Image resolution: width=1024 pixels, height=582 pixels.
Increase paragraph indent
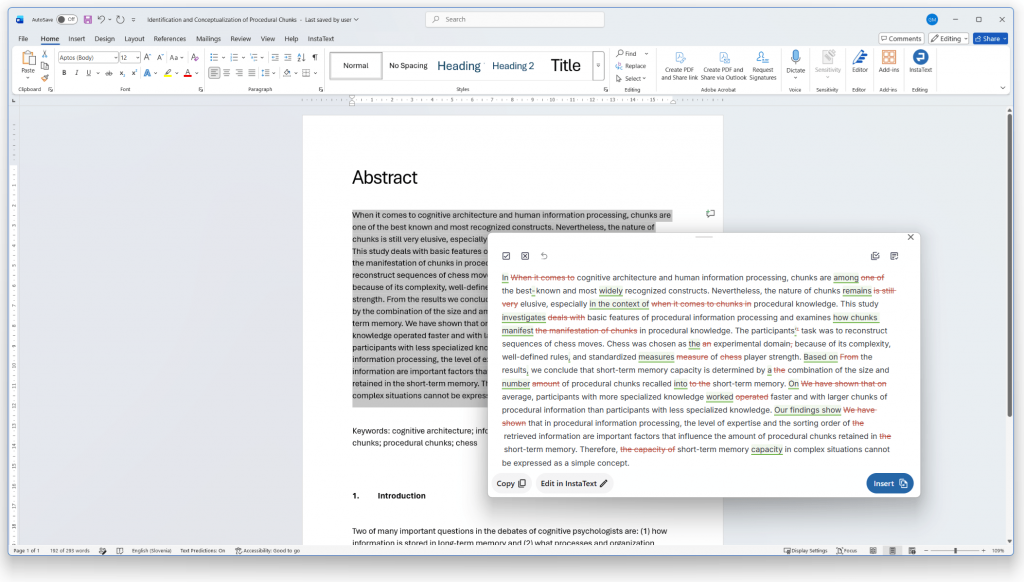287,57
